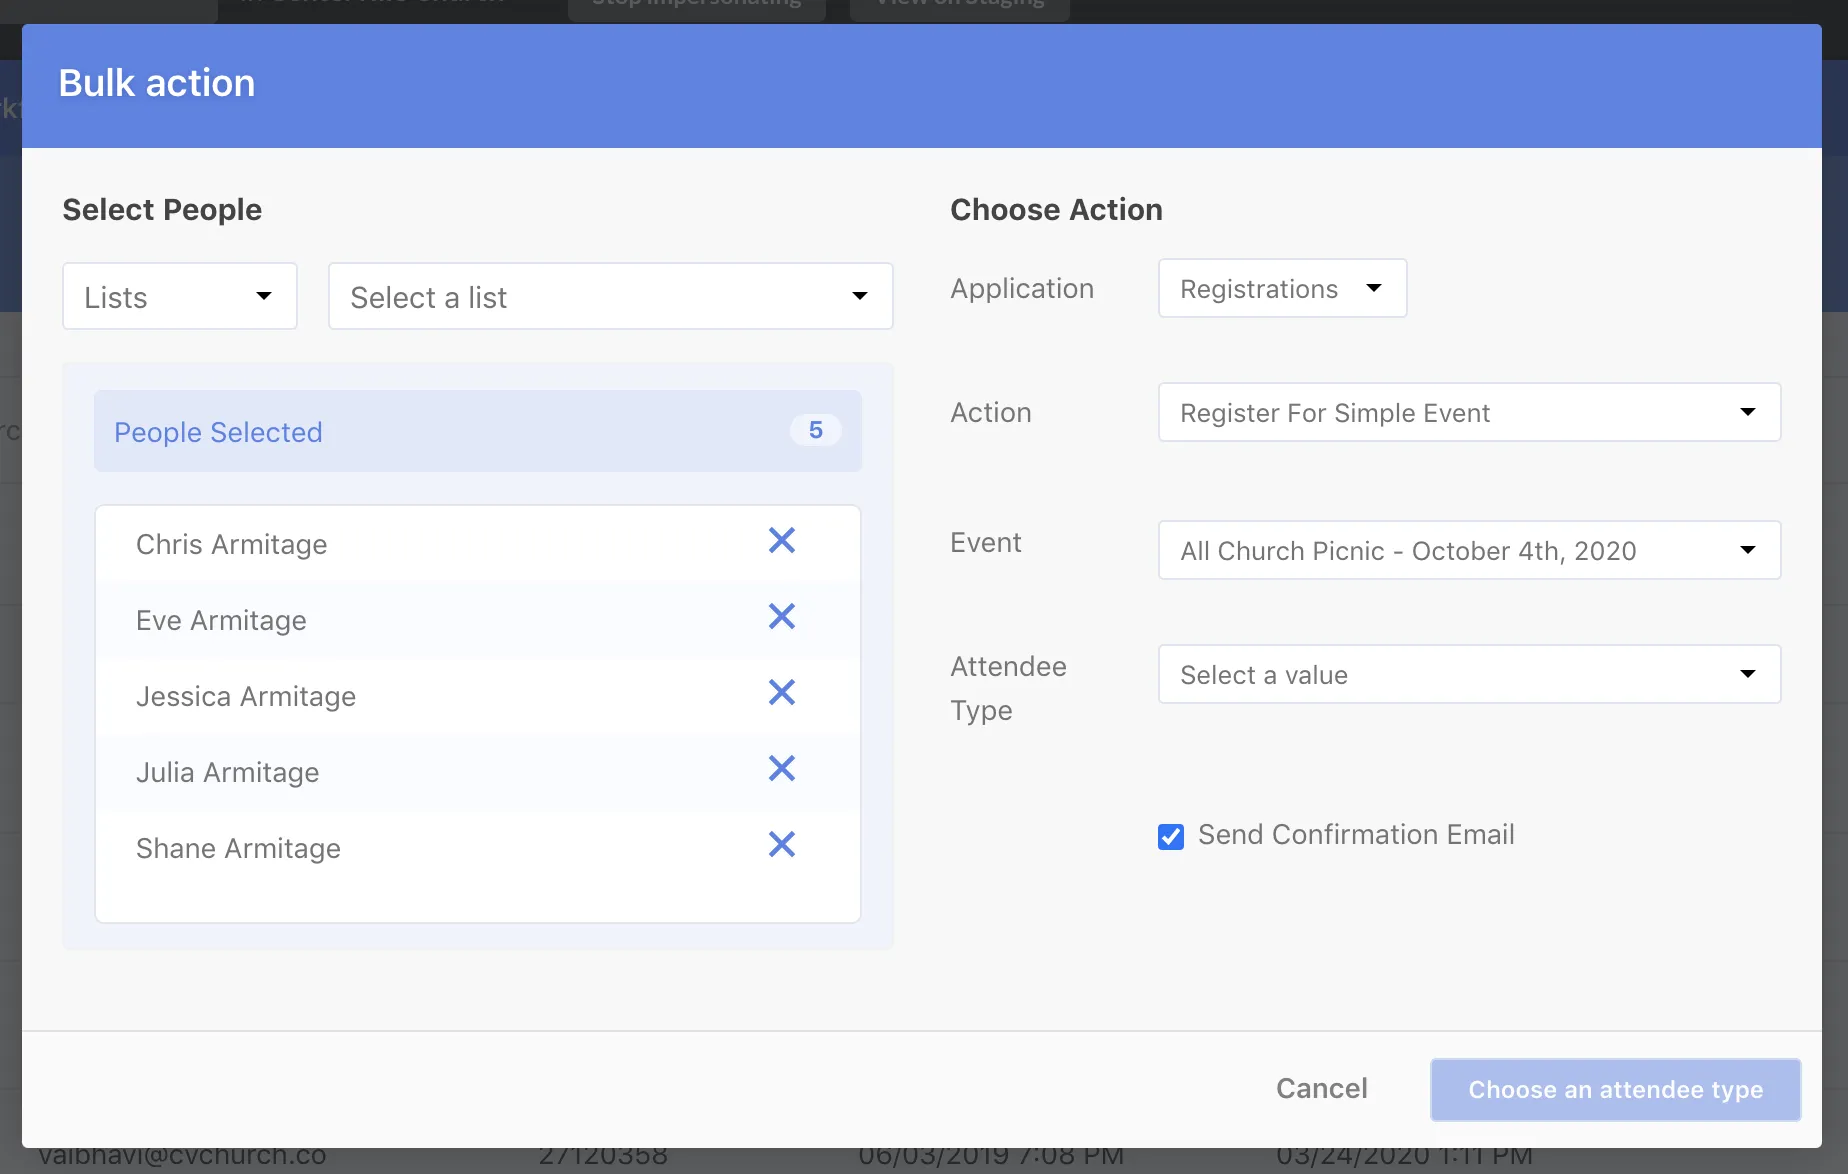The image size is (1848, 1174).
Task: Open the Application Registrations dropdown
Action: pyautogui.click(x=1282, y=289)
